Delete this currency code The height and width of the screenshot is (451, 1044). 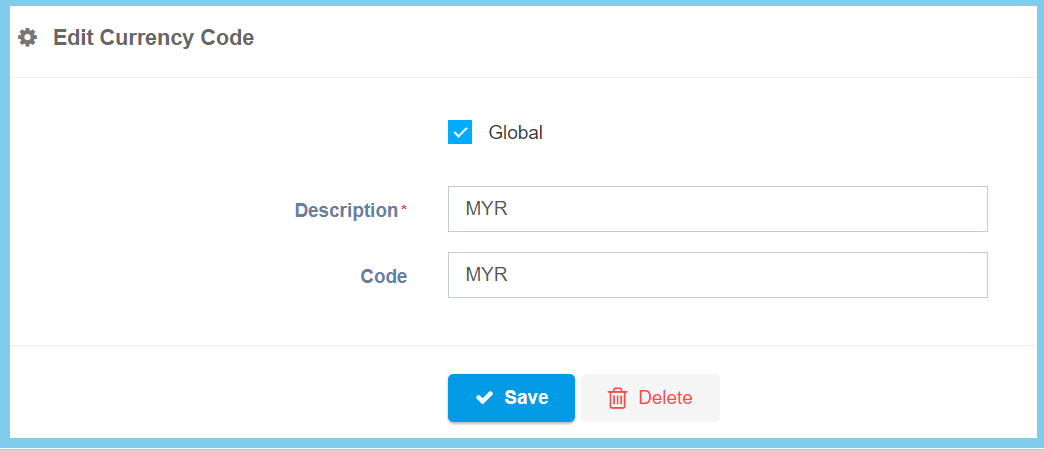tap(650, 398)
